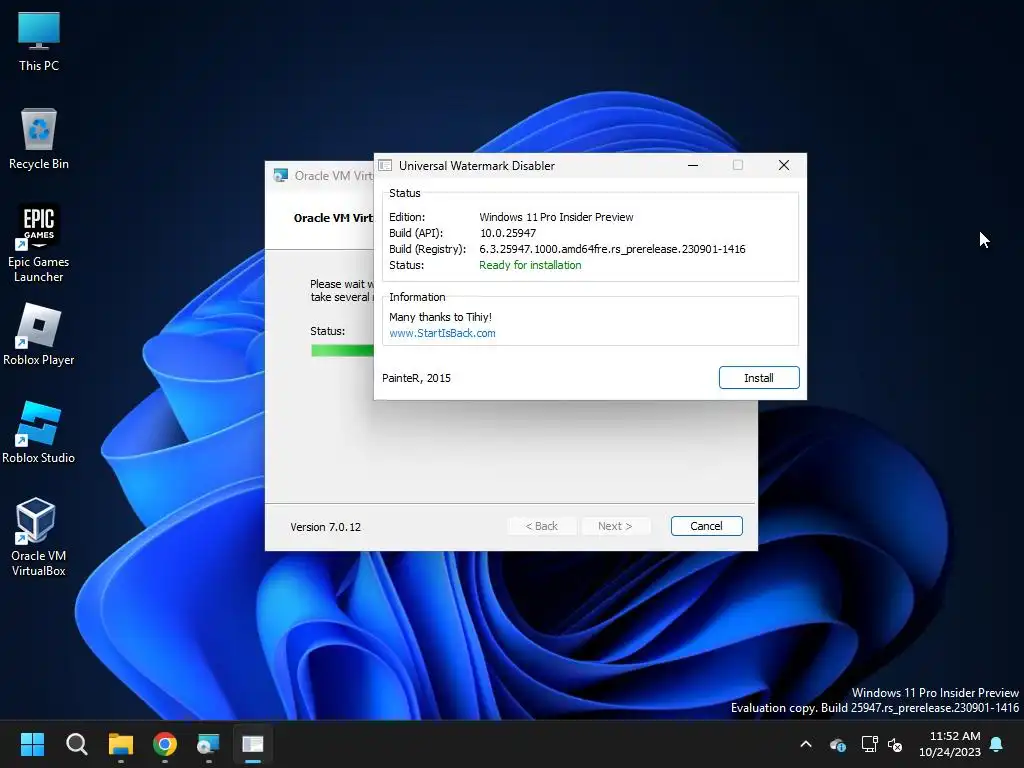Viewport: 1024px width, 768px height.
Task: Open the Recycle Bin desktop icon
Action: pyautogui.click(x=39, y=139)
